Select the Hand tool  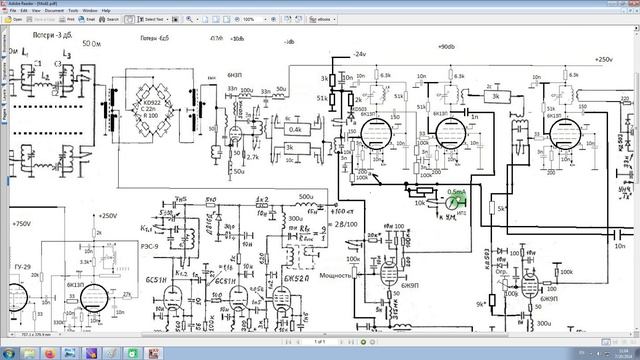129,19
